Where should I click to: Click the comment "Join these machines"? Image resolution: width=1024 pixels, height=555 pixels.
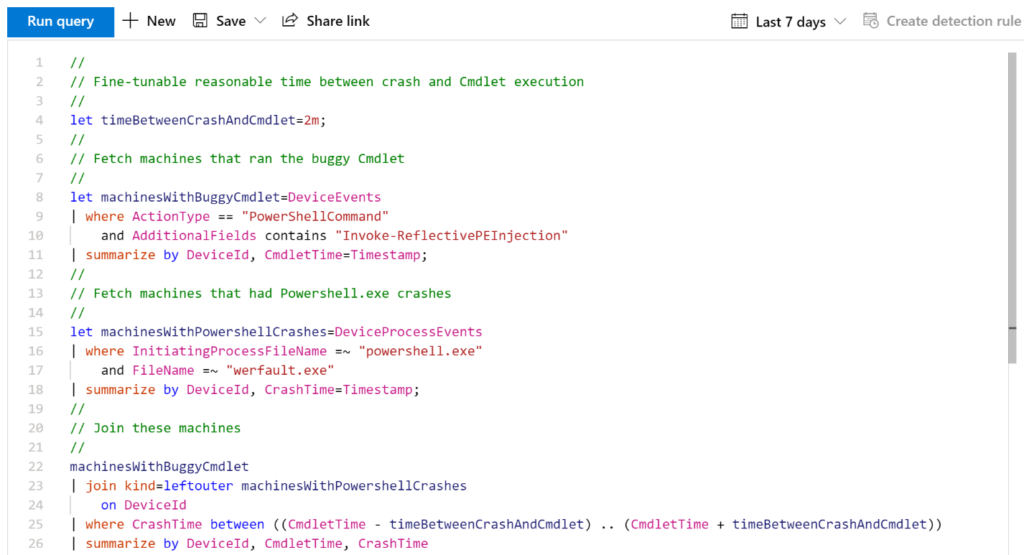pyautogui.click(x=166, y=428)
